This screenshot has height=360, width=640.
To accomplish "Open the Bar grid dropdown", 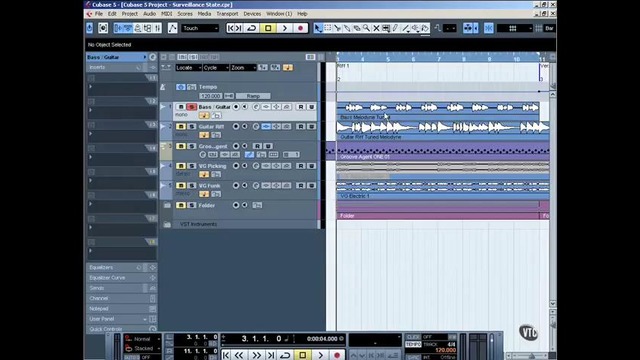I will 549,28.
